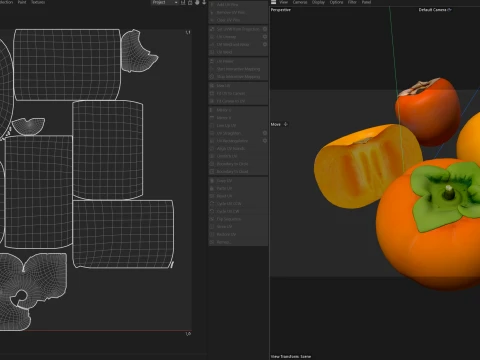Open options gear for UV Rectangularize
480x360 pixels.
point(265,141)
